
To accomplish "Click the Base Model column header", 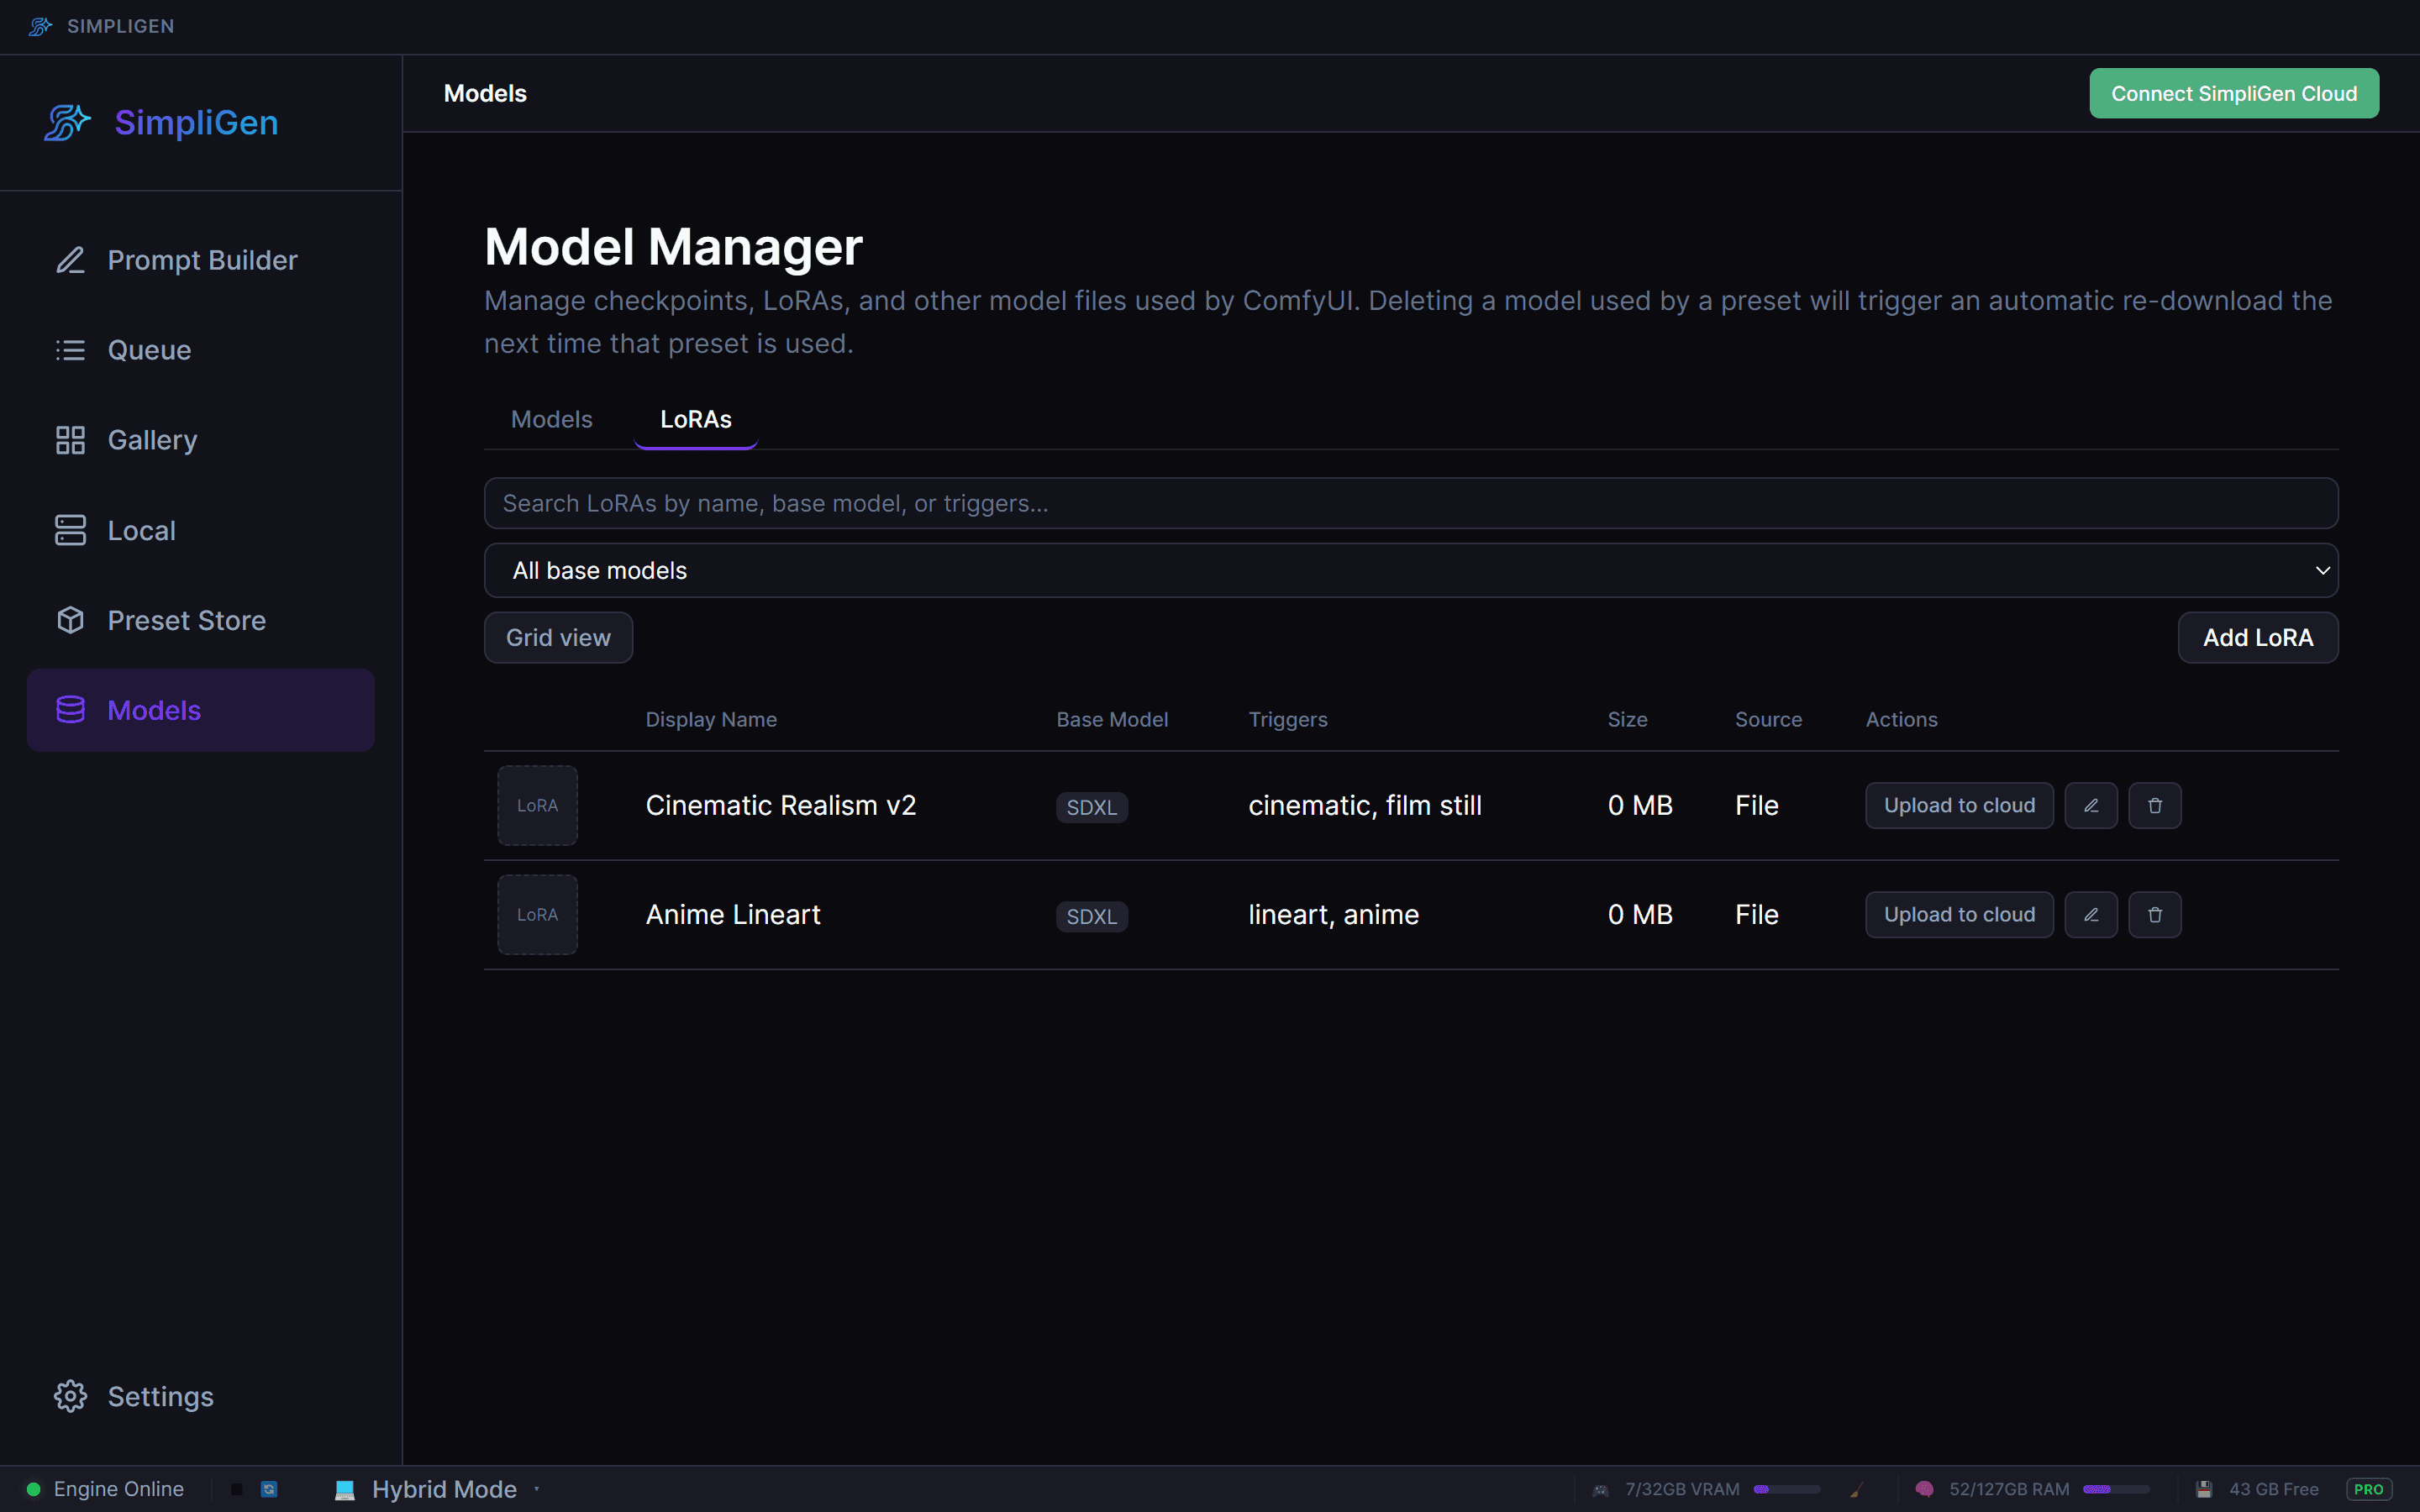I will [1112, 719].
